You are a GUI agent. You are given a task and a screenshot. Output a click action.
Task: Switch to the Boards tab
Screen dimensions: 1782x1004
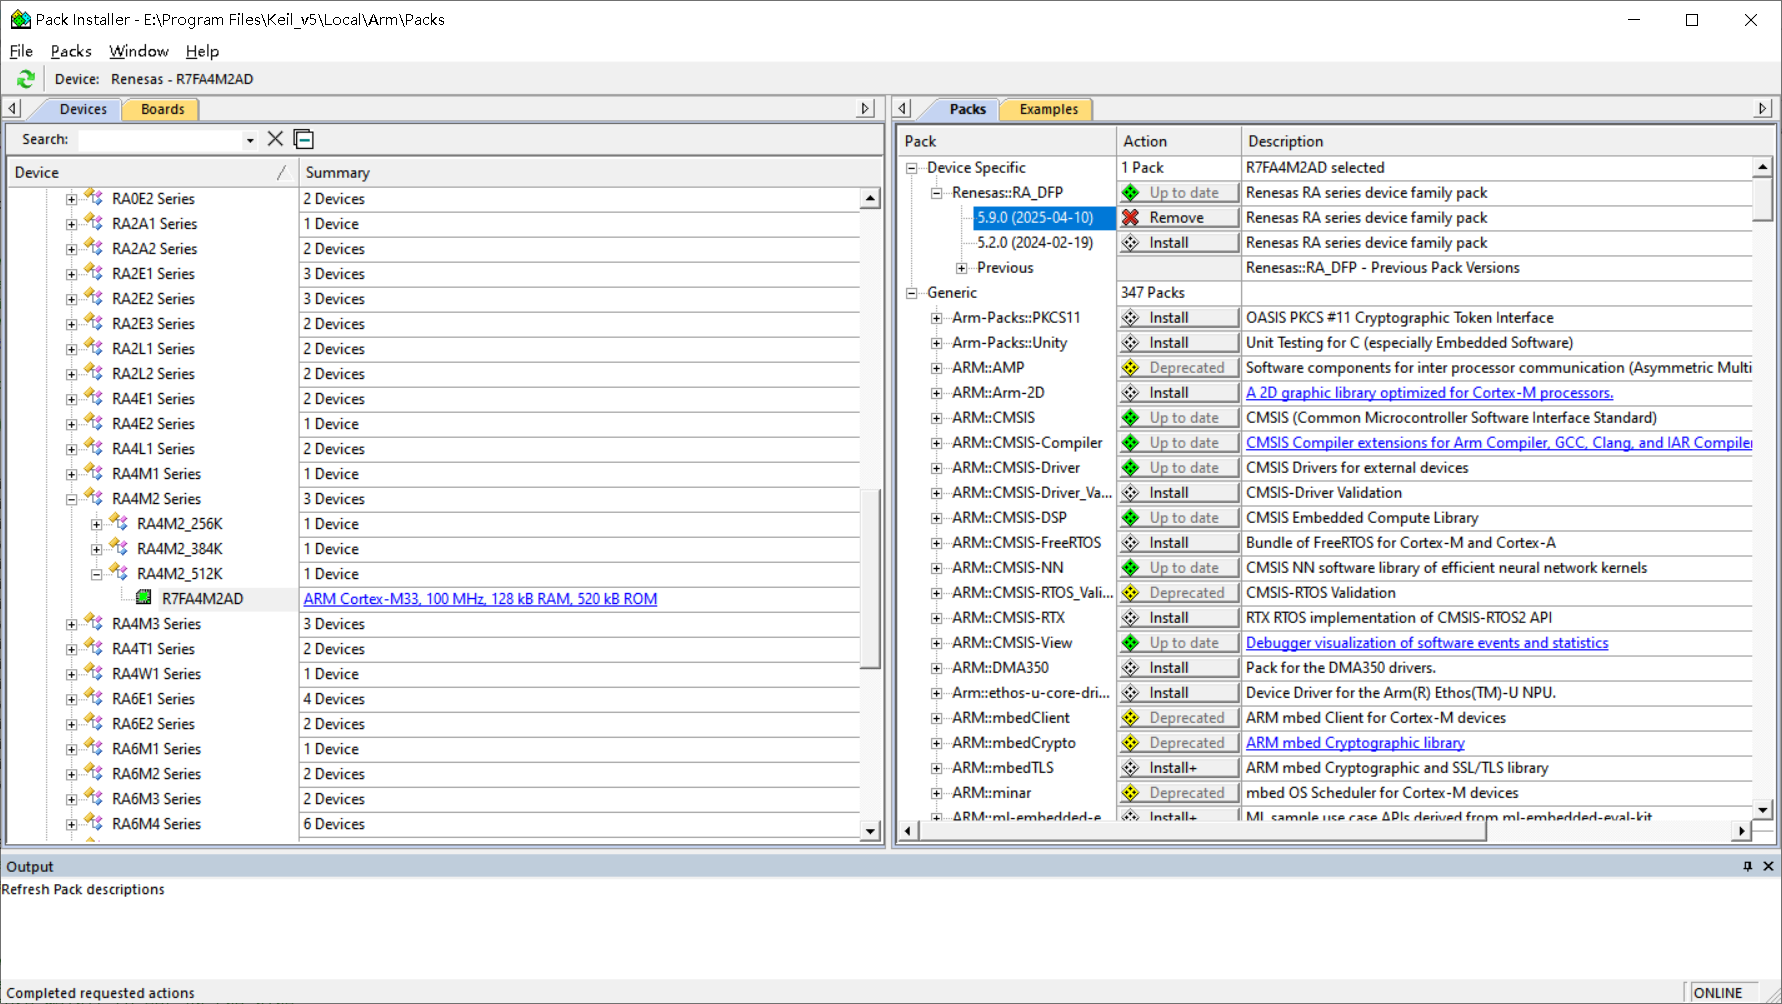(162, 109)
